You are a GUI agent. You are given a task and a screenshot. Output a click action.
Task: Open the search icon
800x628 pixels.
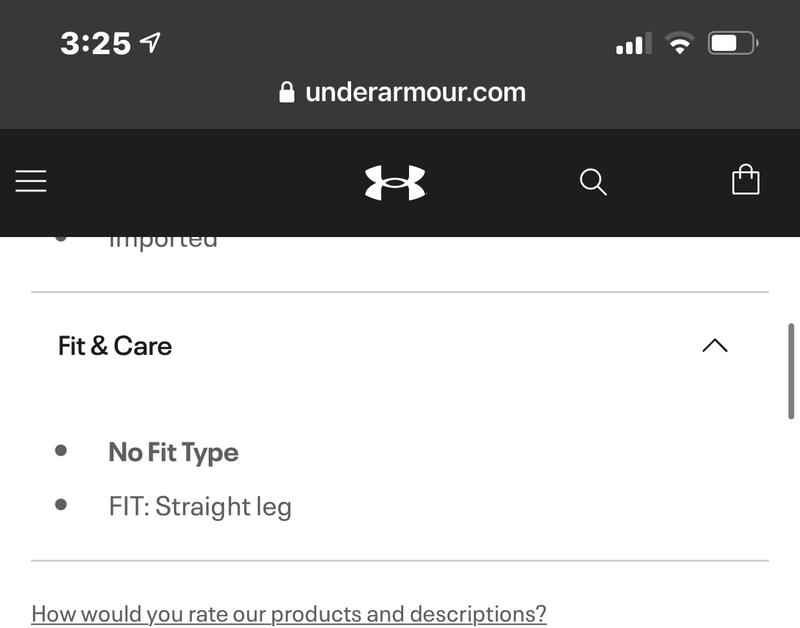[x=592, y=181]
